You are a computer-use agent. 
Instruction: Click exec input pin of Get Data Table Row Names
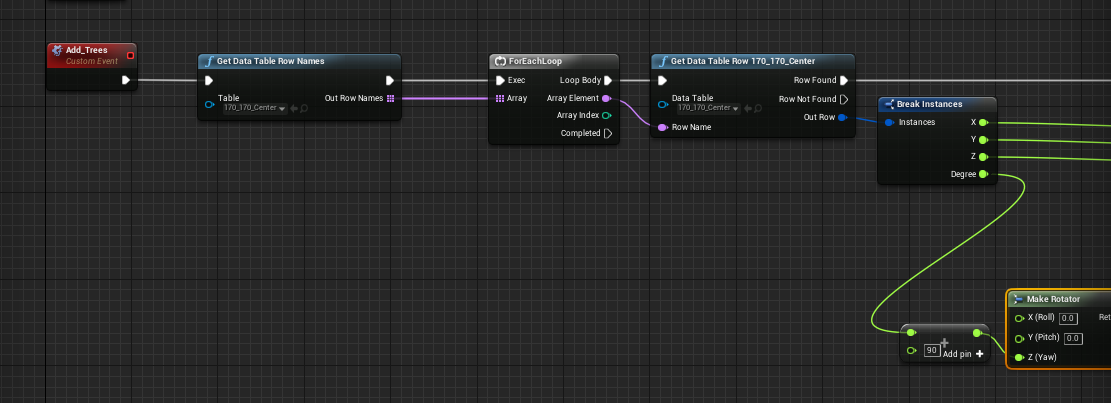click(x=209, y=80)
